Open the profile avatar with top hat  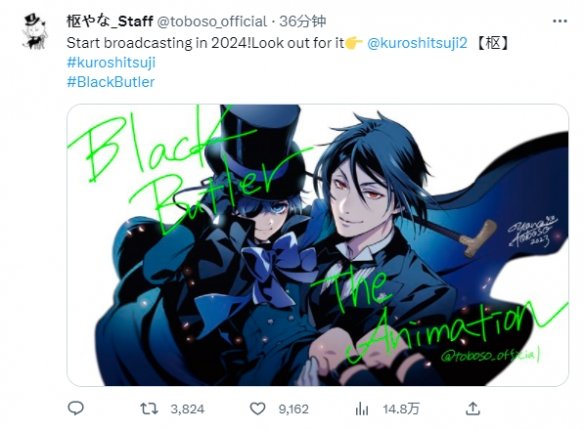[35, 31]
